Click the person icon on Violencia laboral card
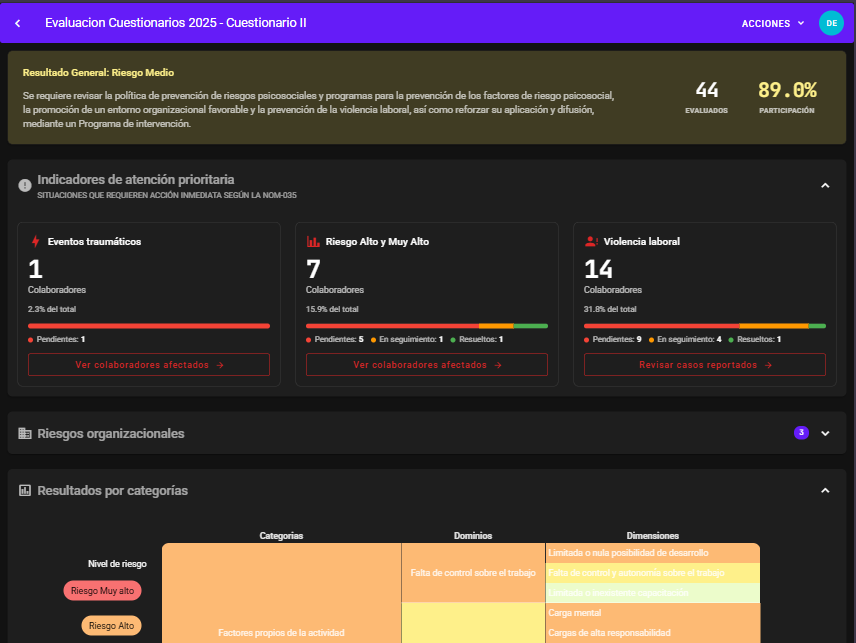This screenshot has width=856, height=643. pos(590,241)
